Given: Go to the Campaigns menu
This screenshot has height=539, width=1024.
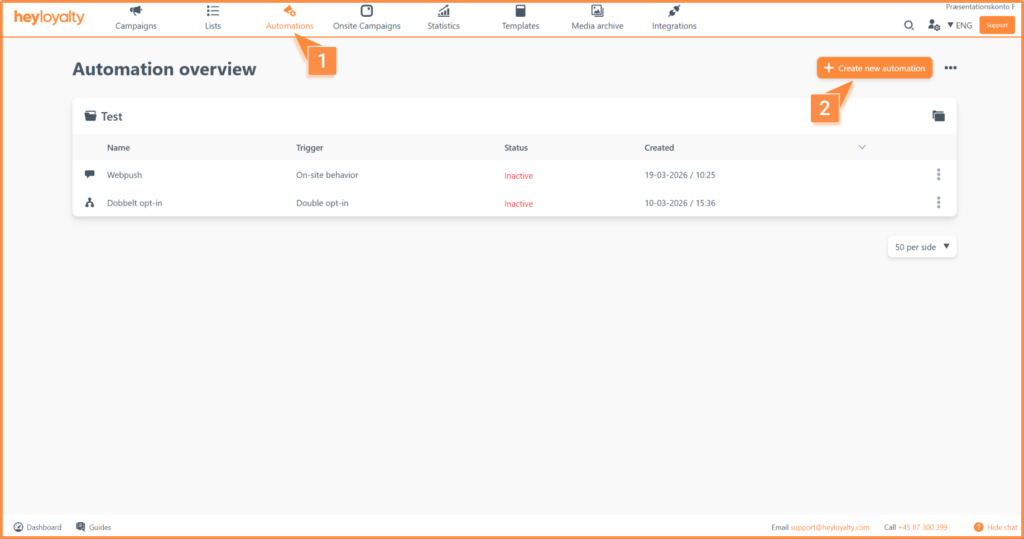Looking at the screenshot, I should [x=136, y=17].
